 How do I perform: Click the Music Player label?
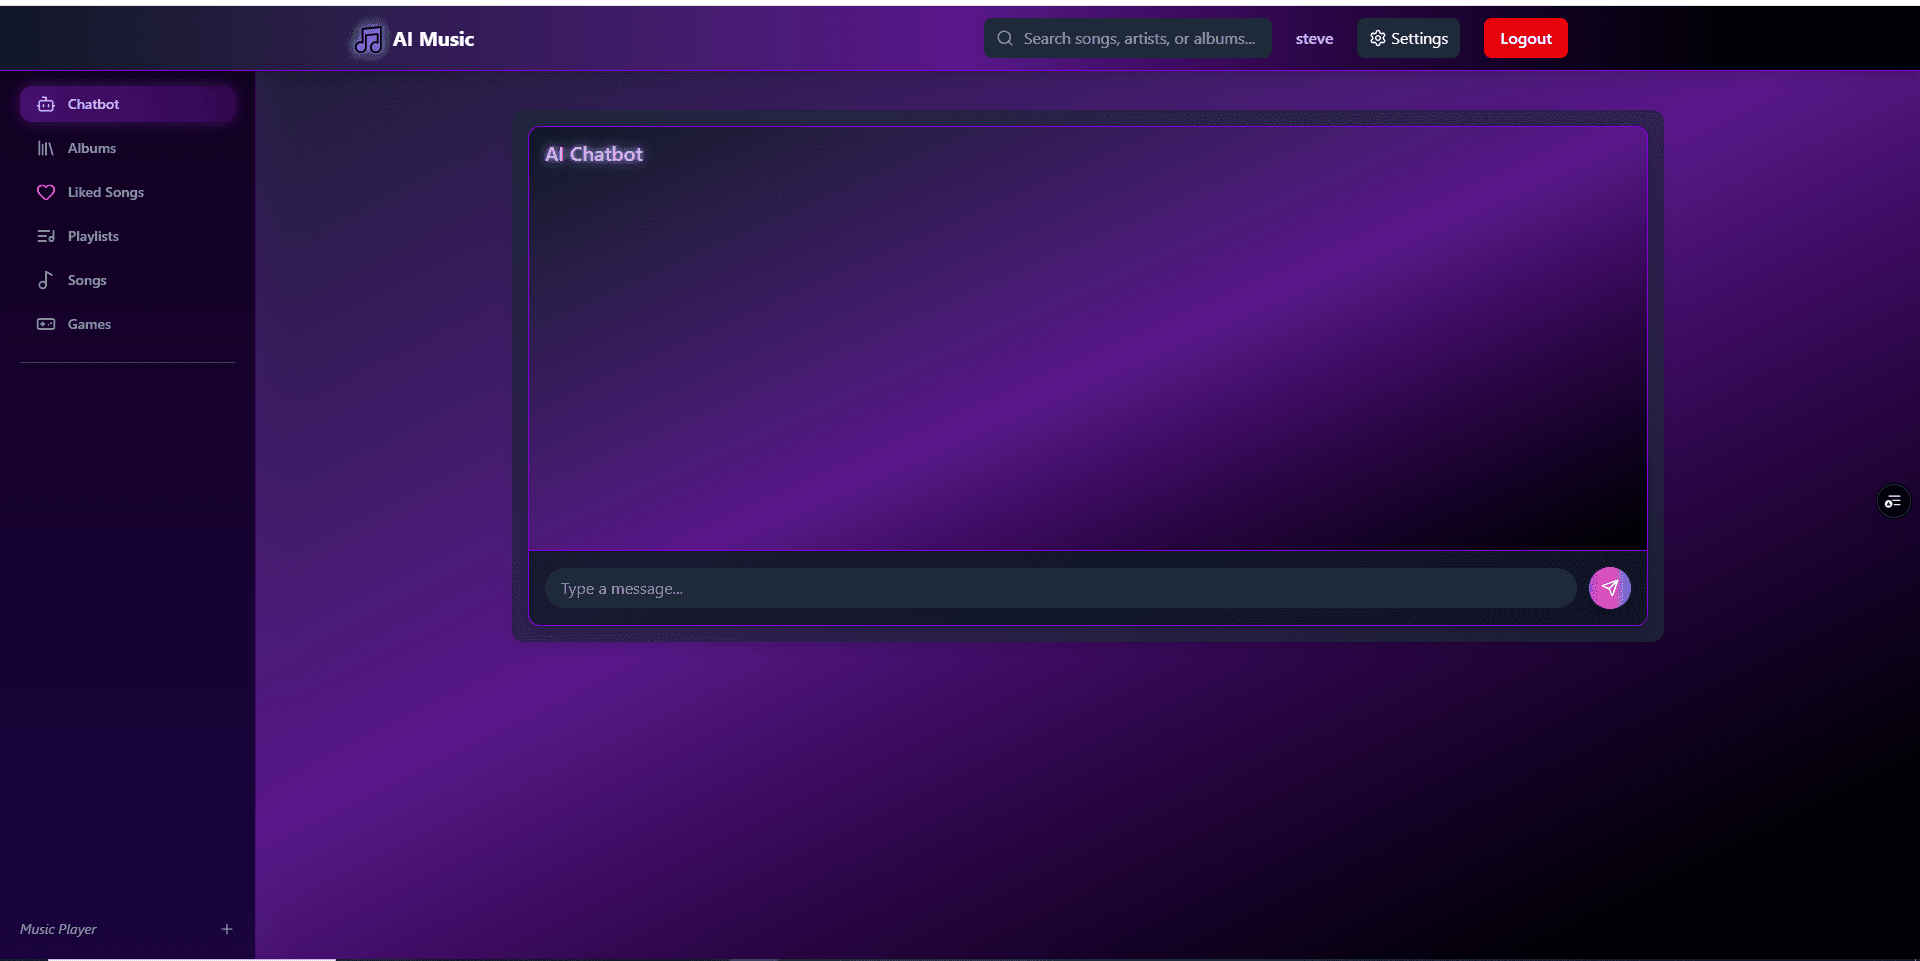click(58, 929)
